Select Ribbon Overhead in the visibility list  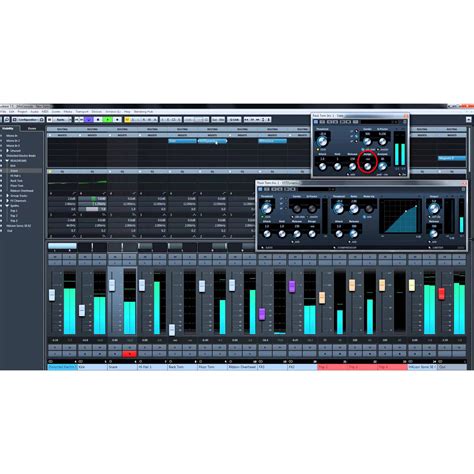click(x=22, y=191)
